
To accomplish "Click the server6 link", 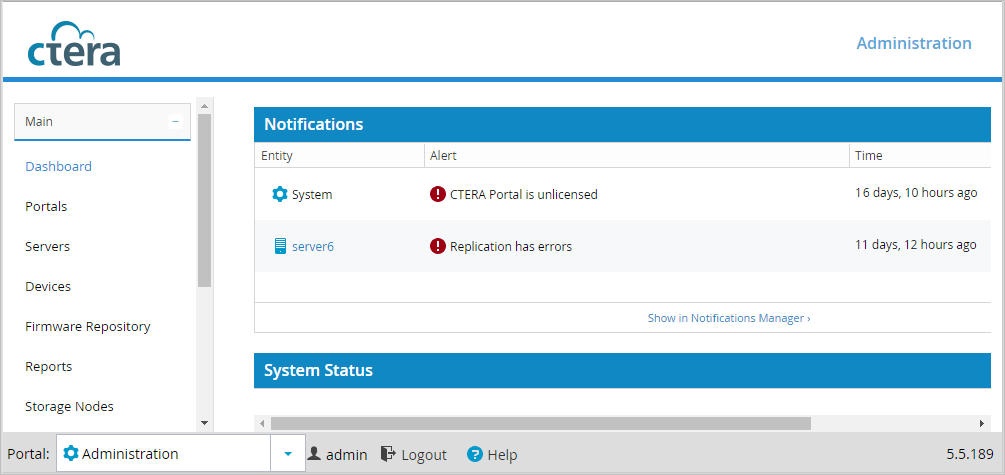I will [313, 246].
